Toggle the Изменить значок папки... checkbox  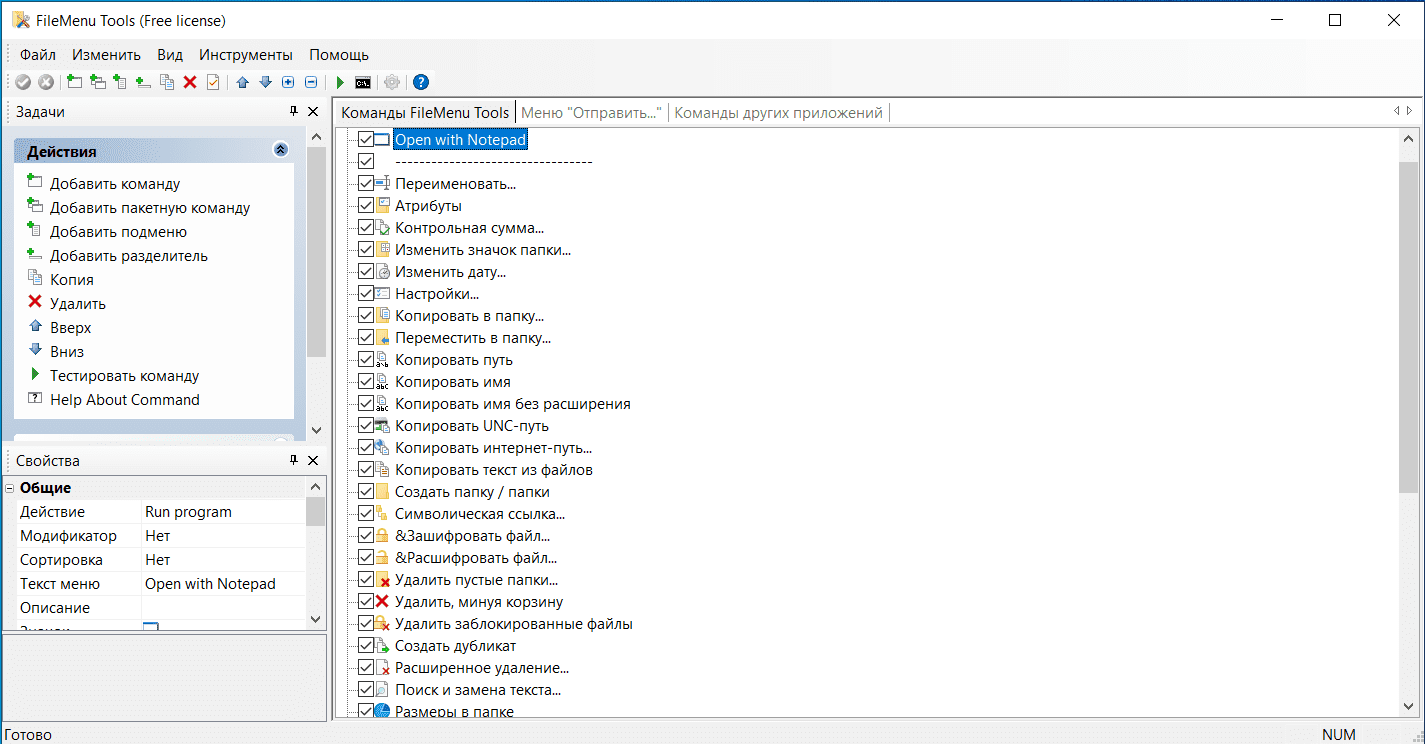366,250
